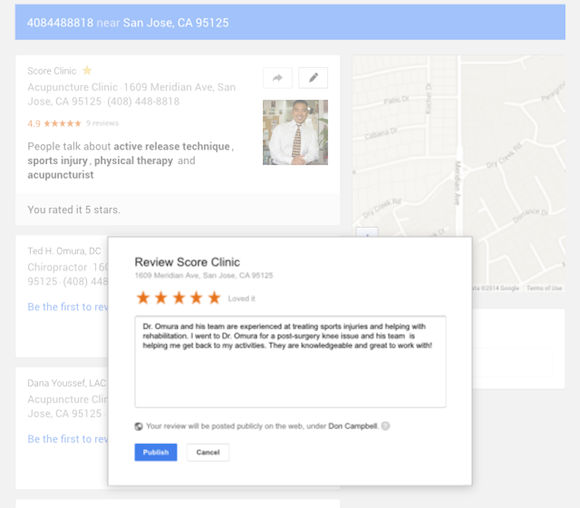Click the pencil edit icon on Score Clinic card
Viewport: 580px width, 508px height.
coord(313,78)
